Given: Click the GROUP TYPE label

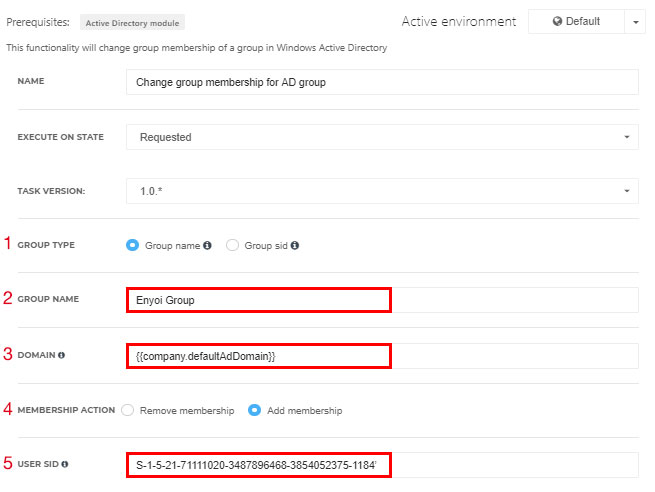Looking at the screenshot, I should coord(46,245).
